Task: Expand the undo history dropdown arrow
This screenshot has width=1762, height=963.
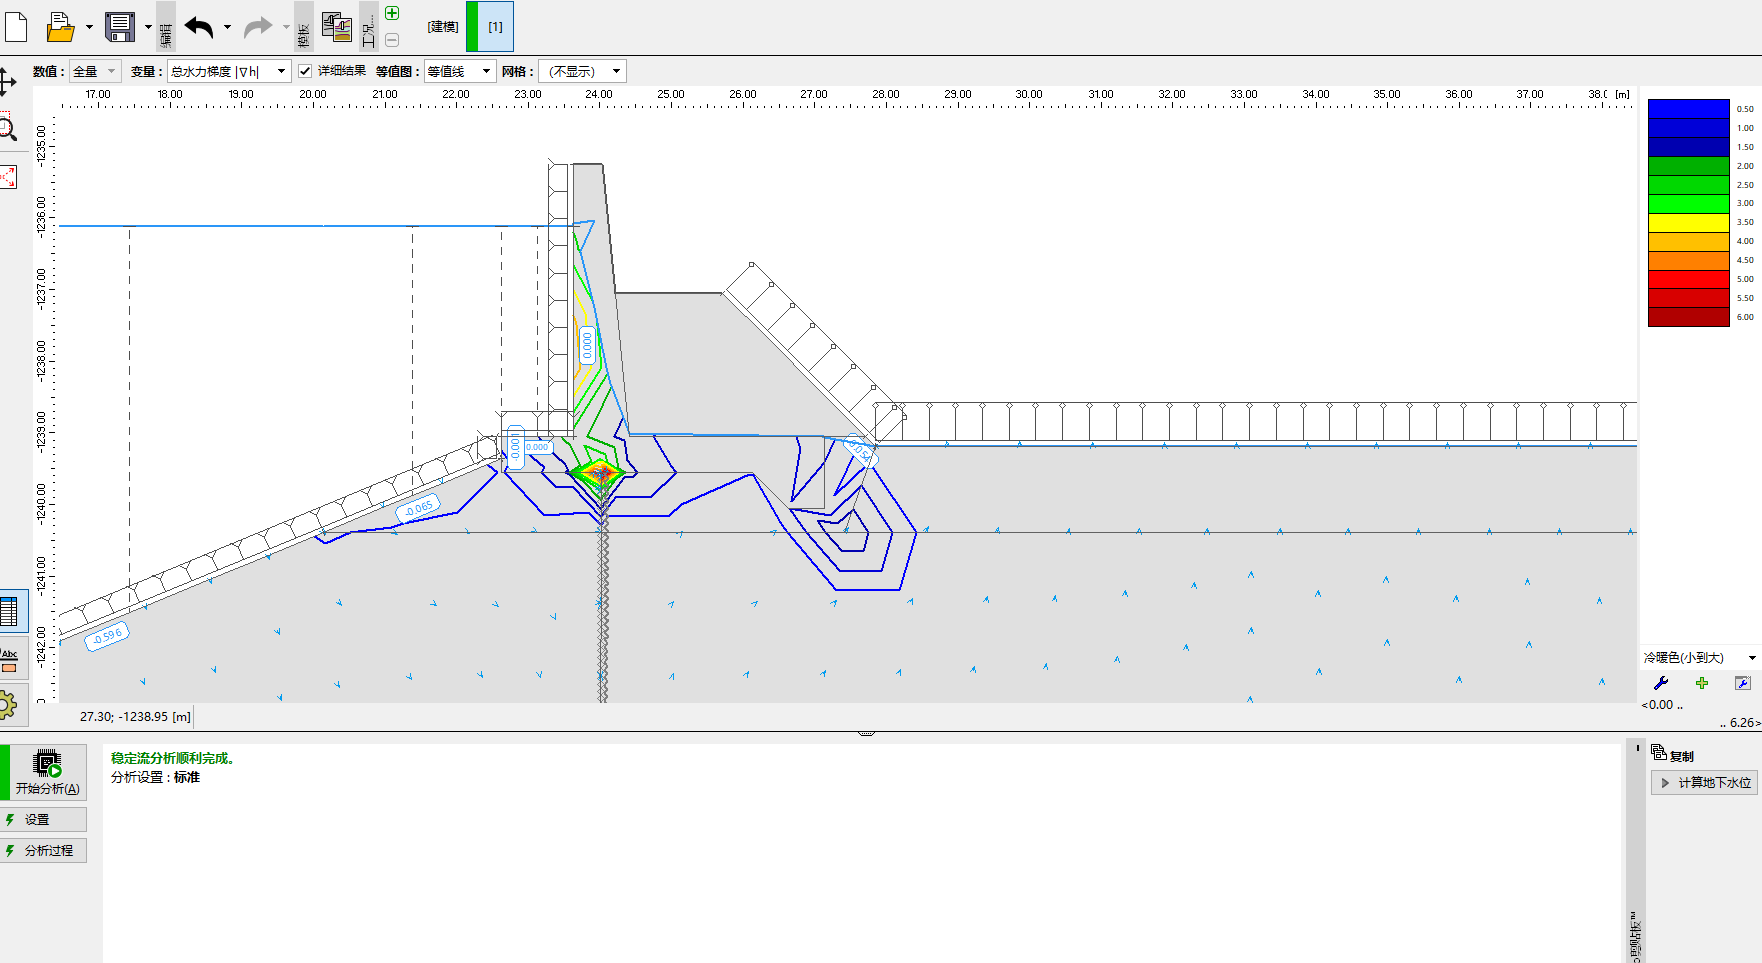Action: click(227, 27)
